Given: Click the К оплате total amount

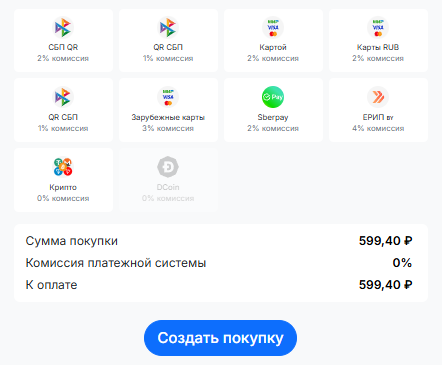Looking at the screenshot, I should 385,285.
